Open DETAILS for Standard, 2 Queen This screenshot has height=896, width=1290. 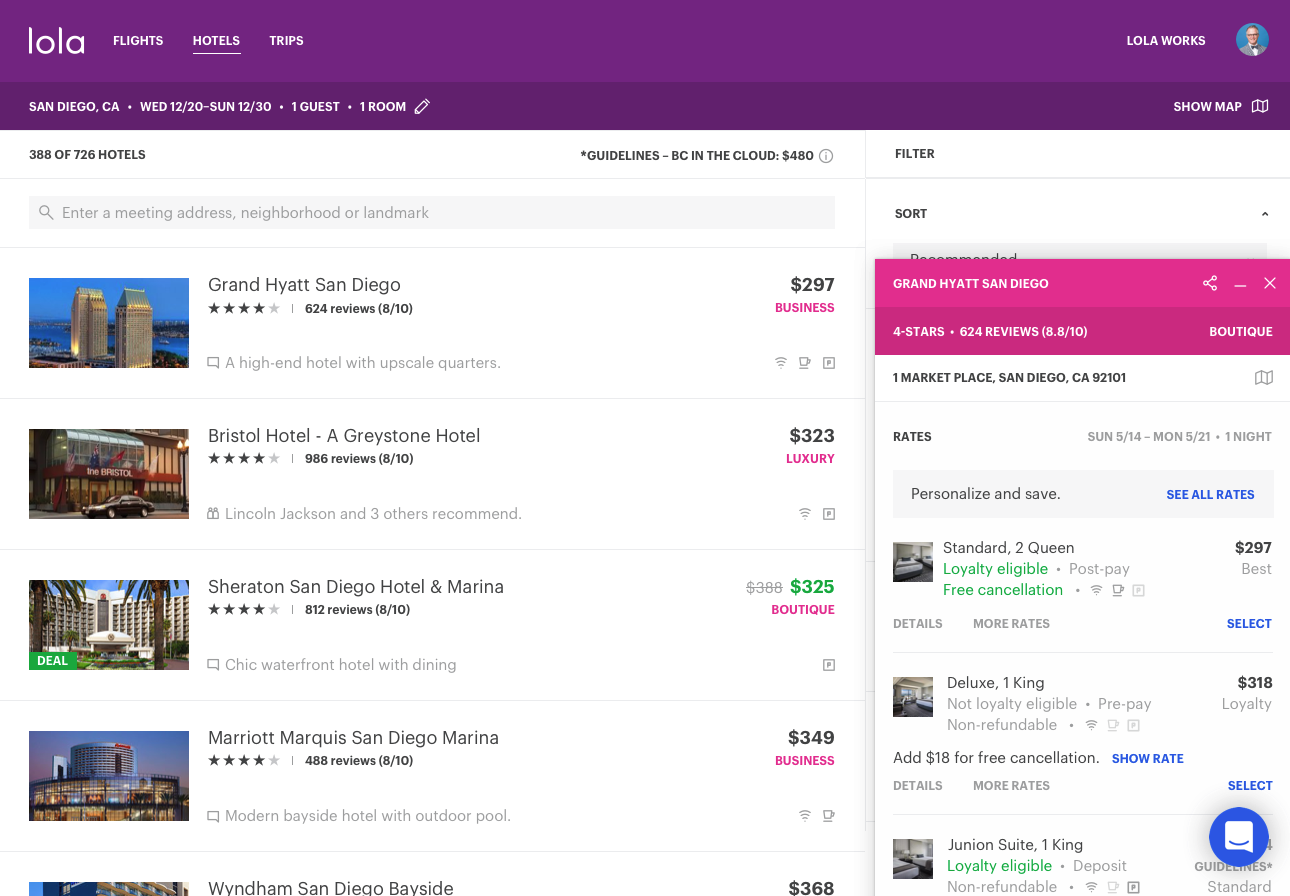918,624
